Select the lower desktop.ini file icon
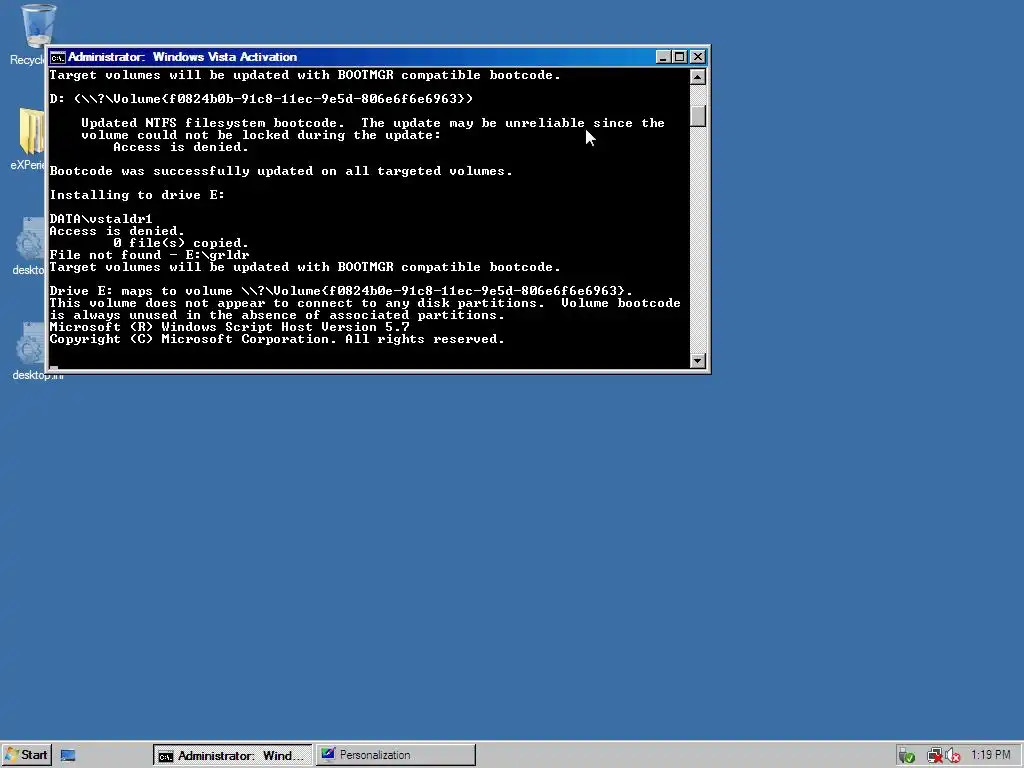This screenshot has width=1024, height=768. click(29, 351)
